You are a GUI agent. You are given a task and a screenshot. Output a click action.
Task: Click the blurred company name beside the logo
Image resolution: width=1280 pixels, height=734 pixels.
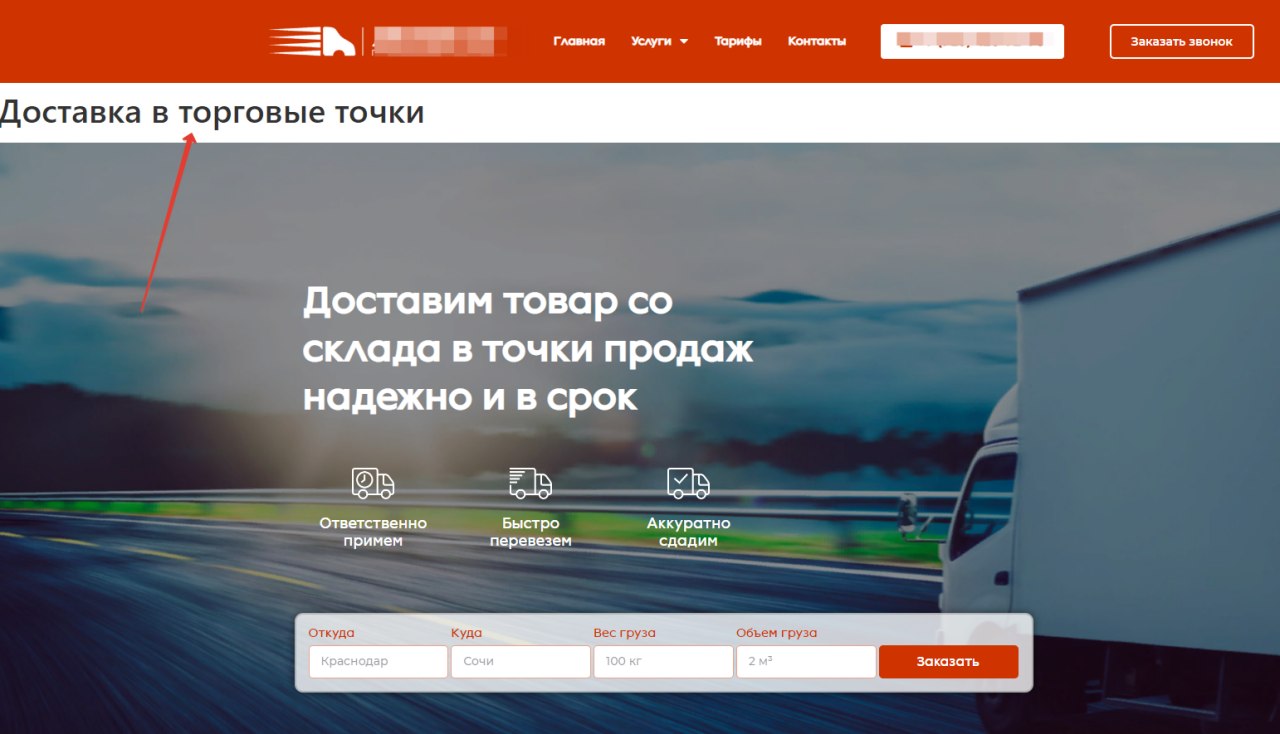[x=439, y=42]
